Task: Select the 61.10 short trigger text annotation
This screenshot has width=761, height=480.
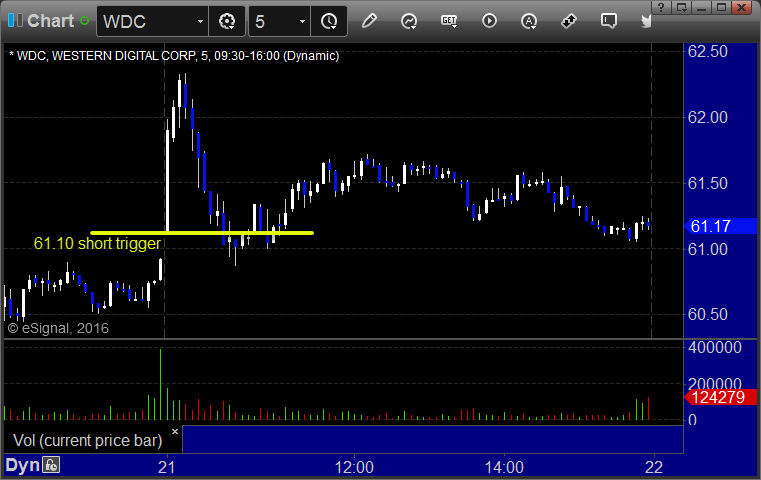Action: coord(97,243)
